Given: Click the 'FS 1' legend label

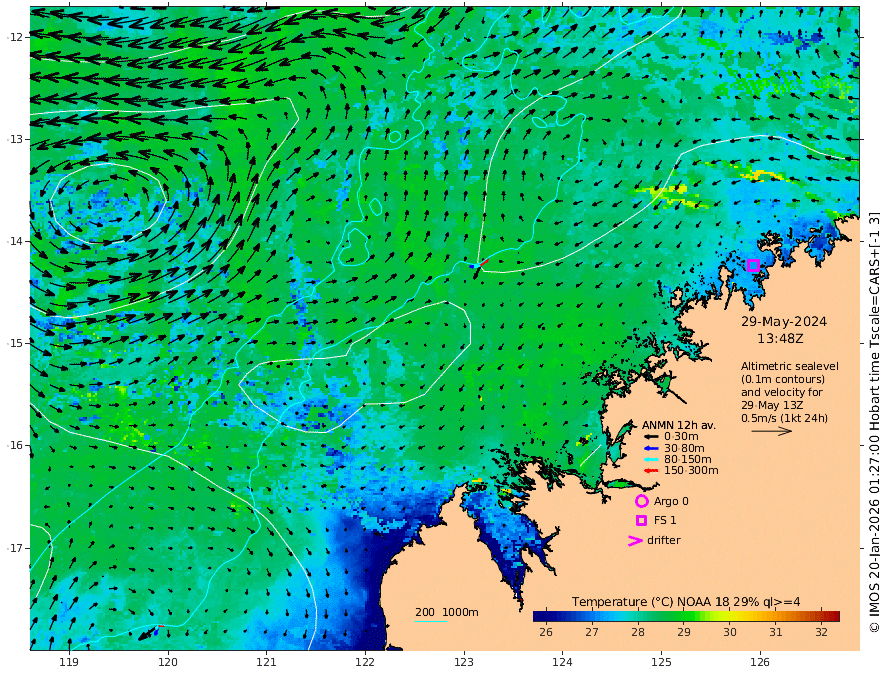Looking at the screenshot, I should pos(665,520).
